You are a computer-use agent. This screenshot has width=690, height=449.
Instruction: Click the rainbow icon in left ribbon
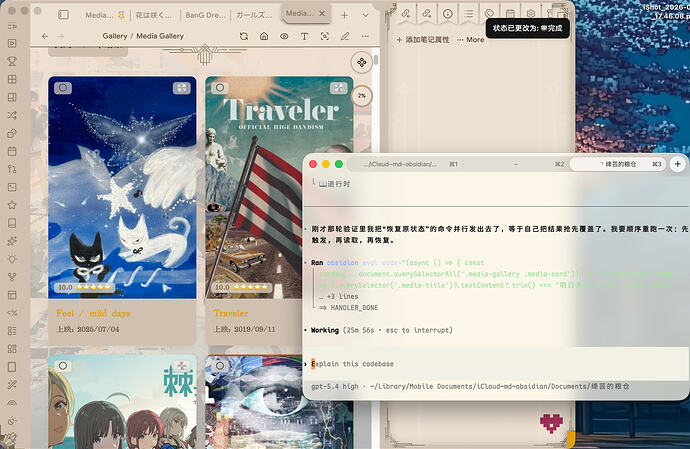[x=12, y=403]
